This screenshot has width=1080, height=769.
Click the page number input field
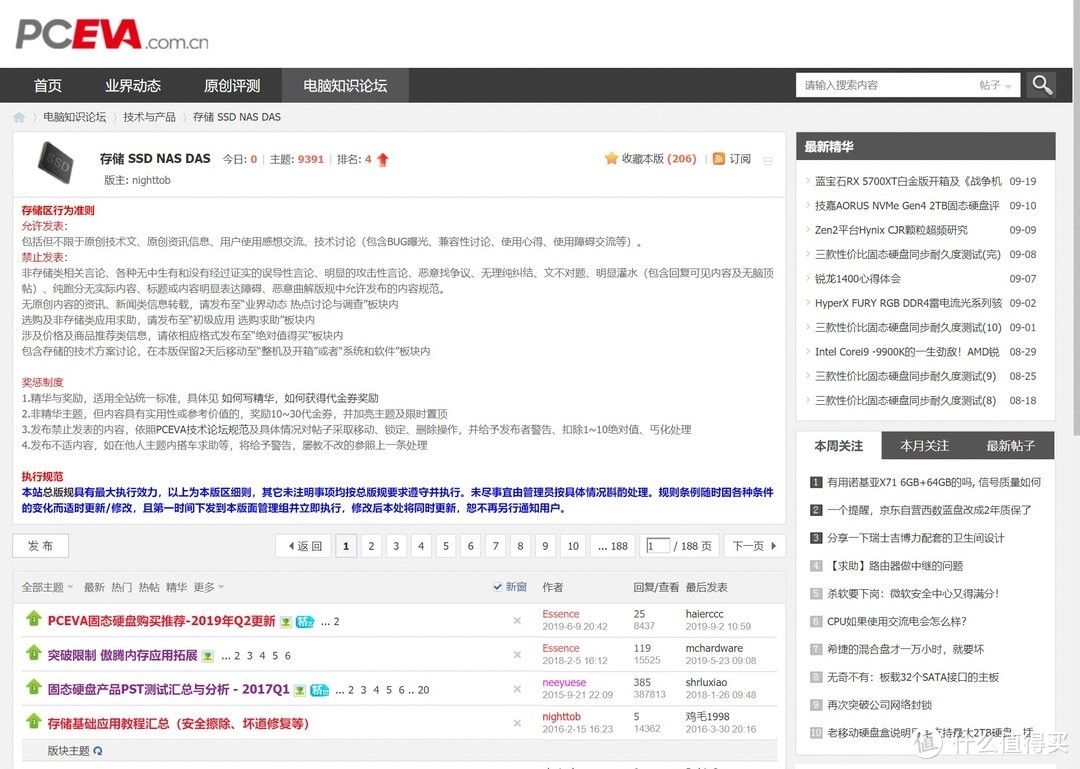tap(658, 546)
